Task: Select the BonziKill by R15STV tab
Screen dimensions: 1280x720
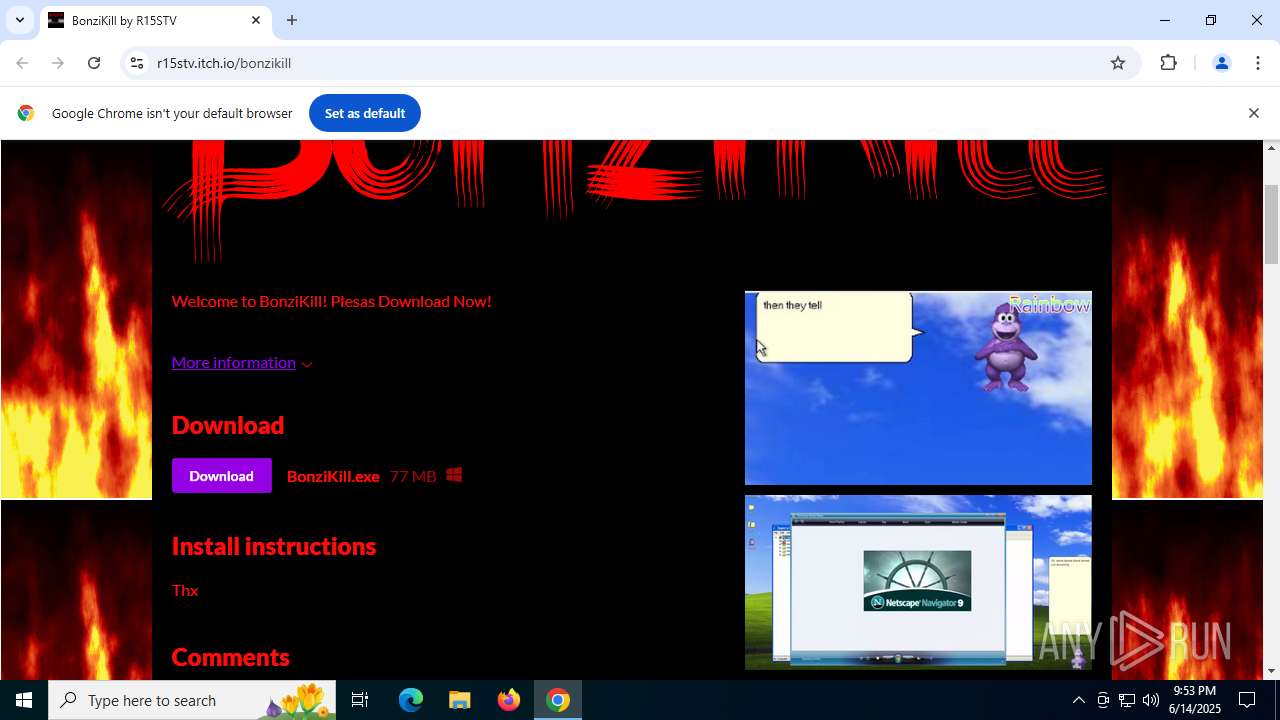Action: (x=155, y=20)
